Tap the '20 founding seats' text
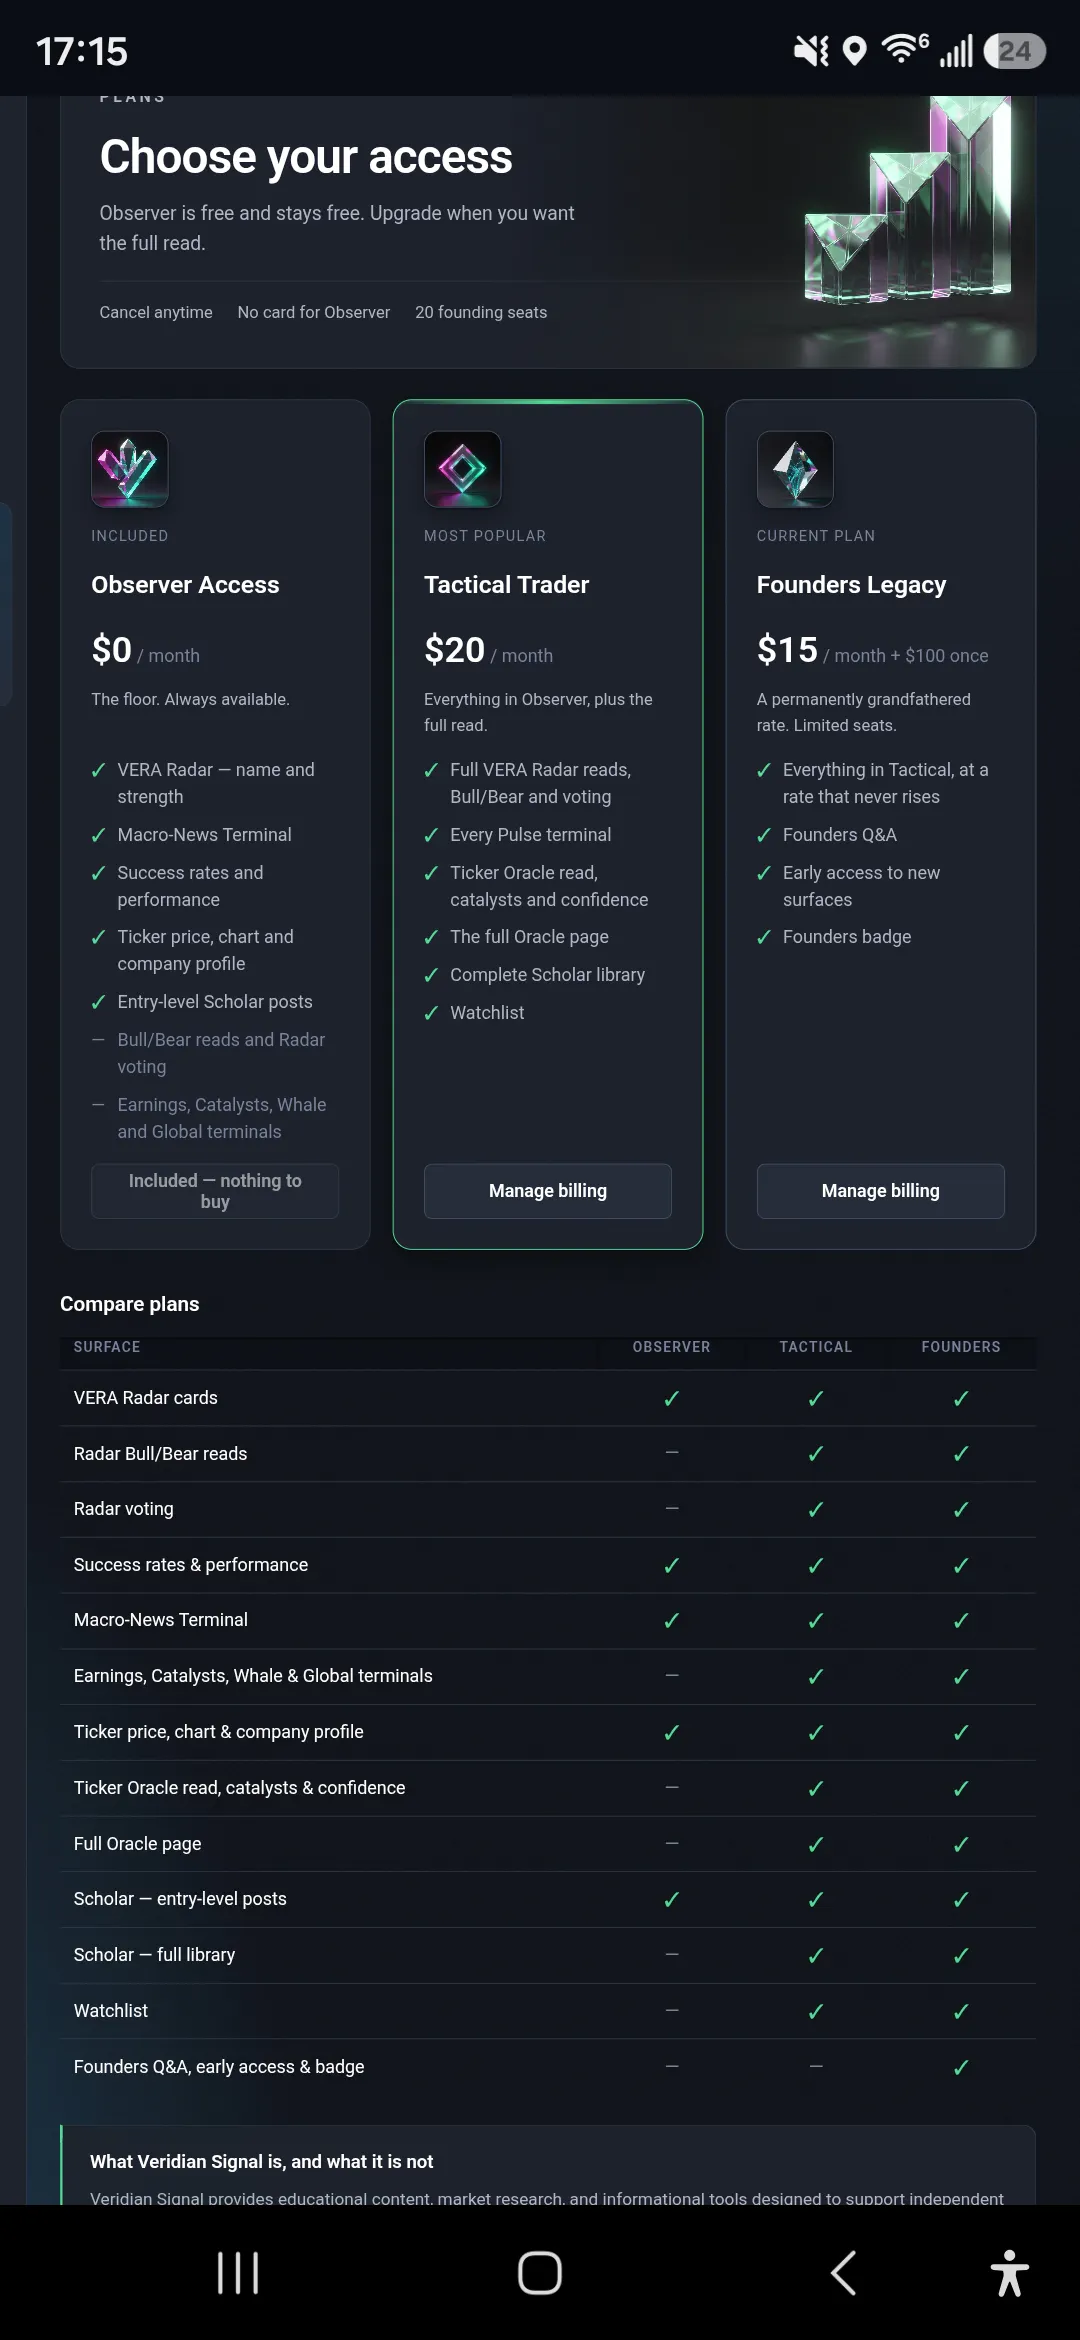 [481, 312]
